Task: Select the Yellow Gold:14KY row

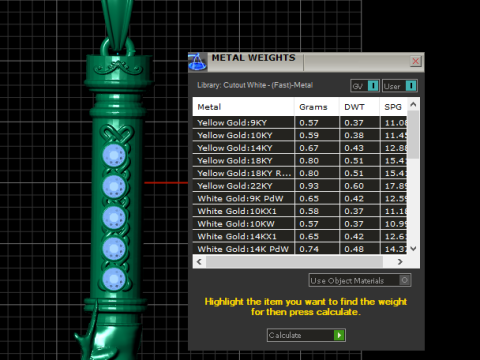Action: coord(300,148)
